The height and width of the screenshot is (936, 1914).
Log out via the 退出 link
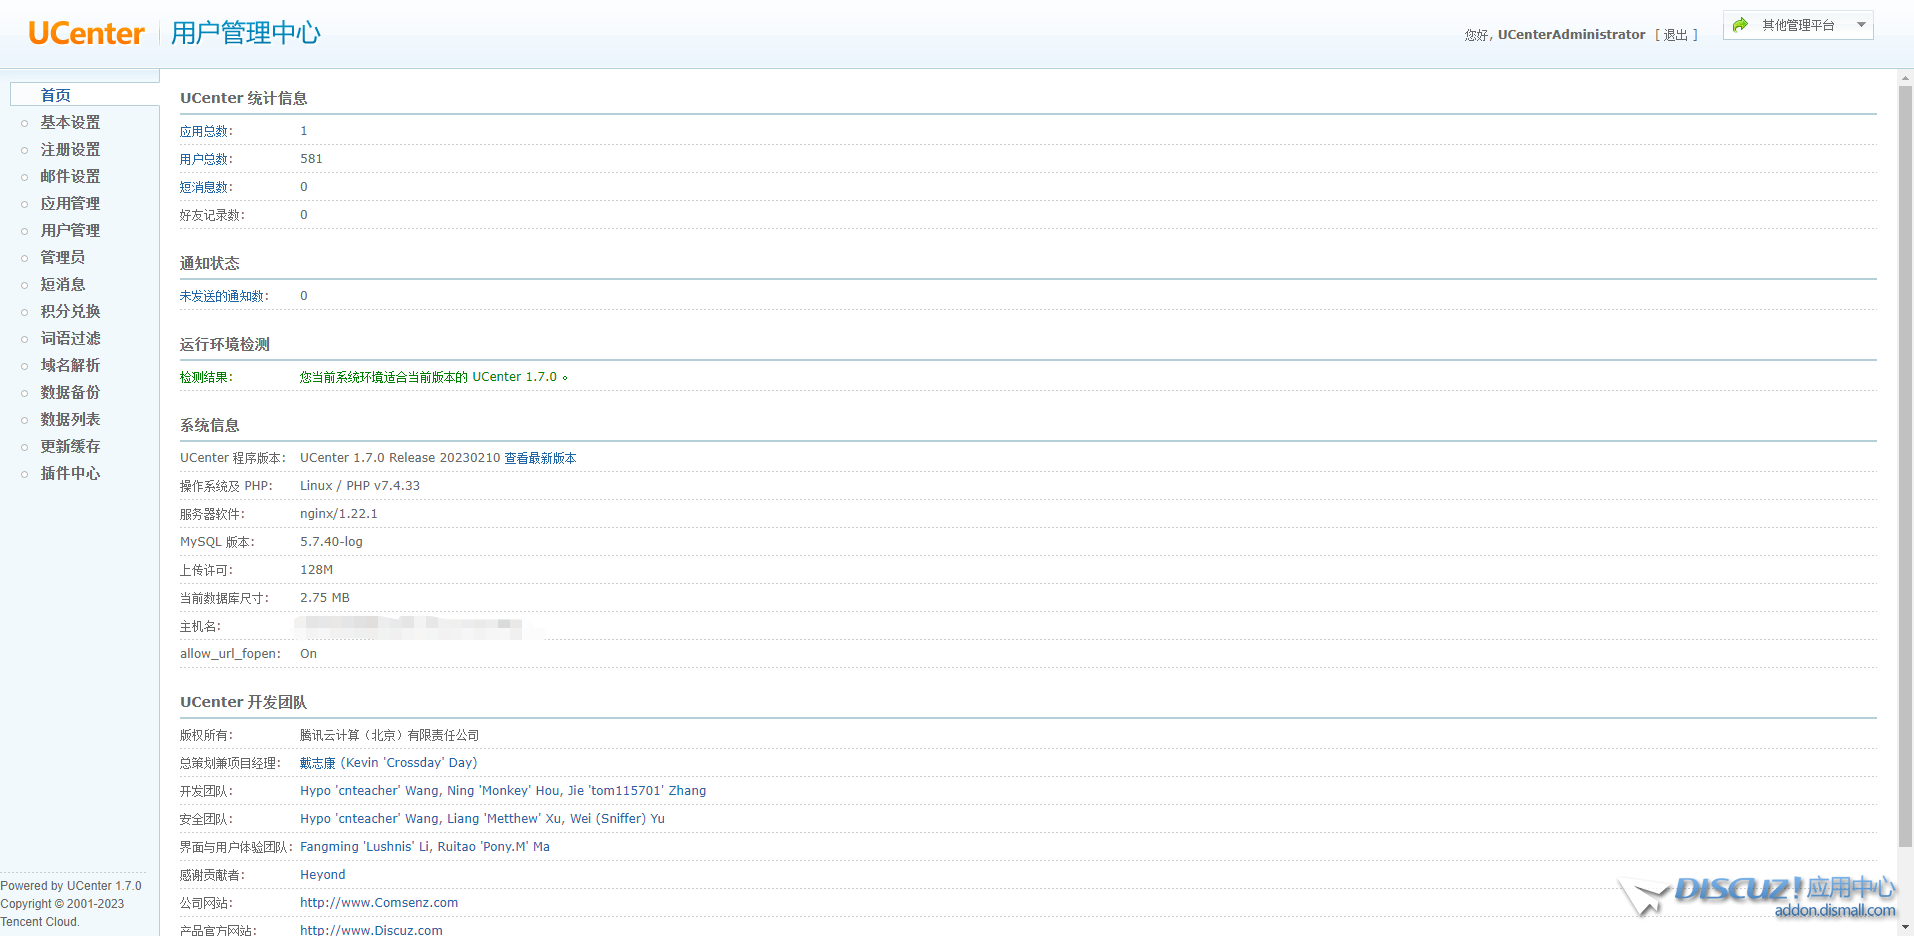(x=1676, y=35)
